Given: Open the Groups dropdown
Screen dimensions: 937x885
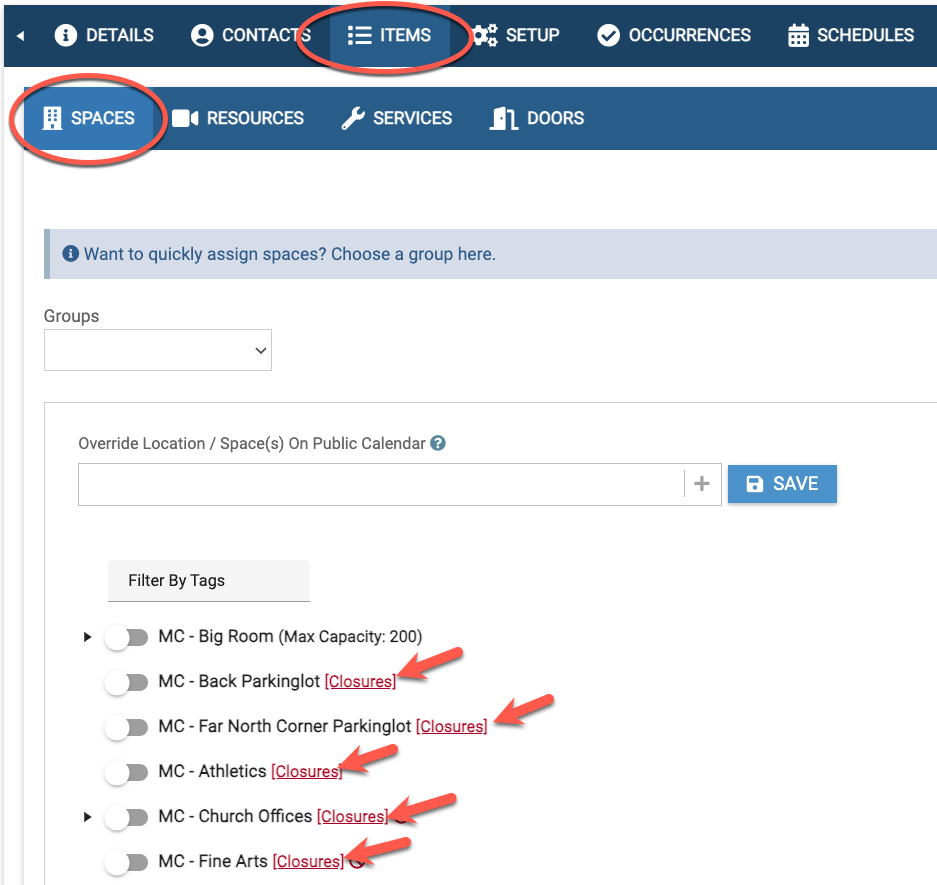Looking at the screenshot, I should tap(158, 351).
